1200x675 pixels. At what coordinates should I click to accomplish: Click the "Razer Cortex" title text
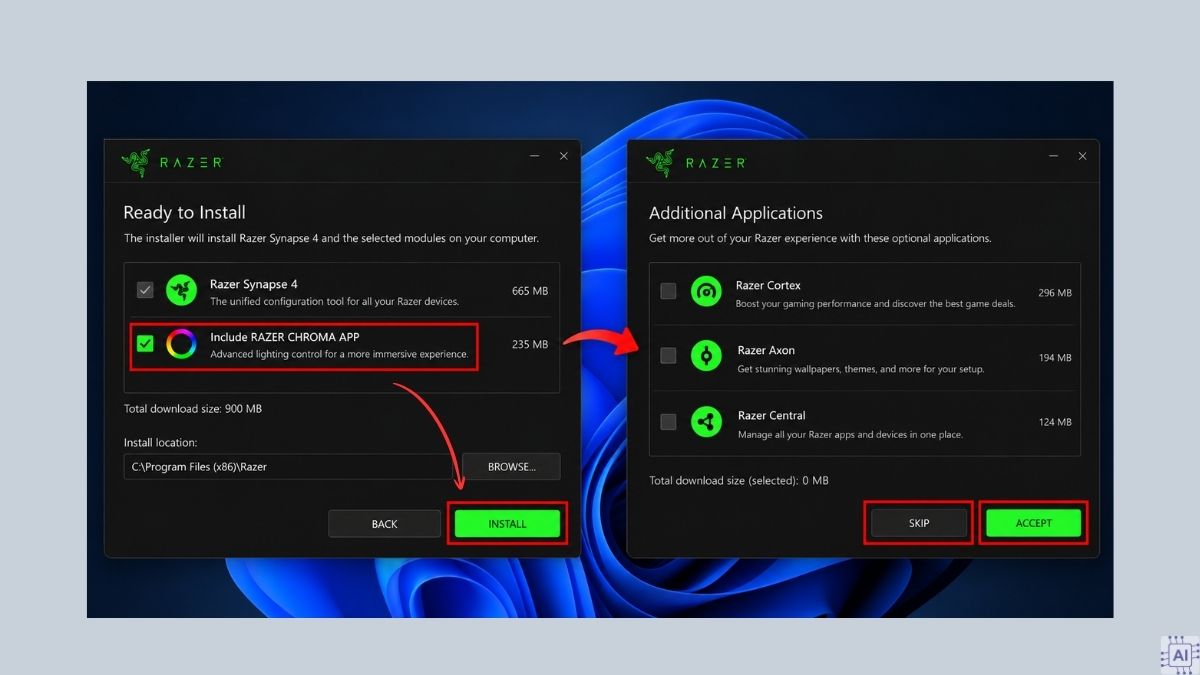768,286
